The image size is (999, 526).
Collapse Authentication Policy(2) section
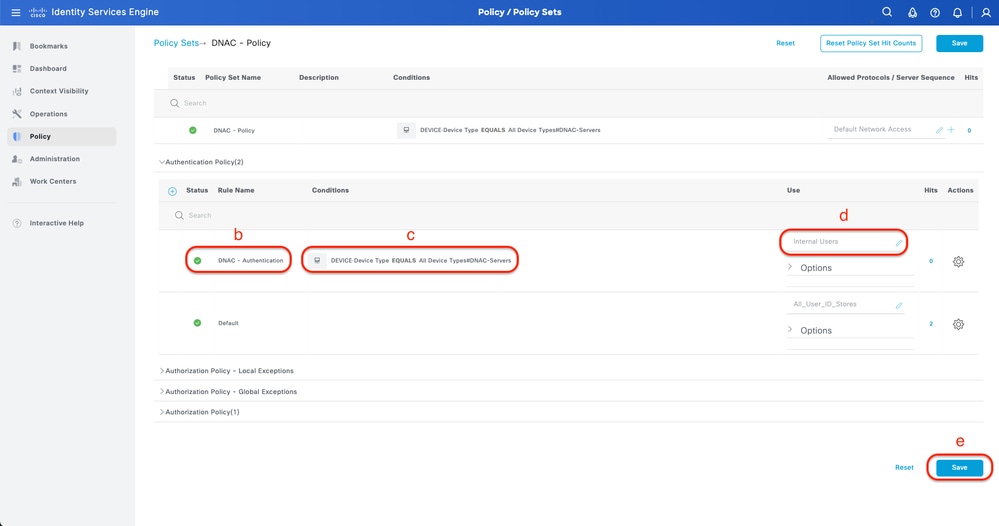pos(161,162)
